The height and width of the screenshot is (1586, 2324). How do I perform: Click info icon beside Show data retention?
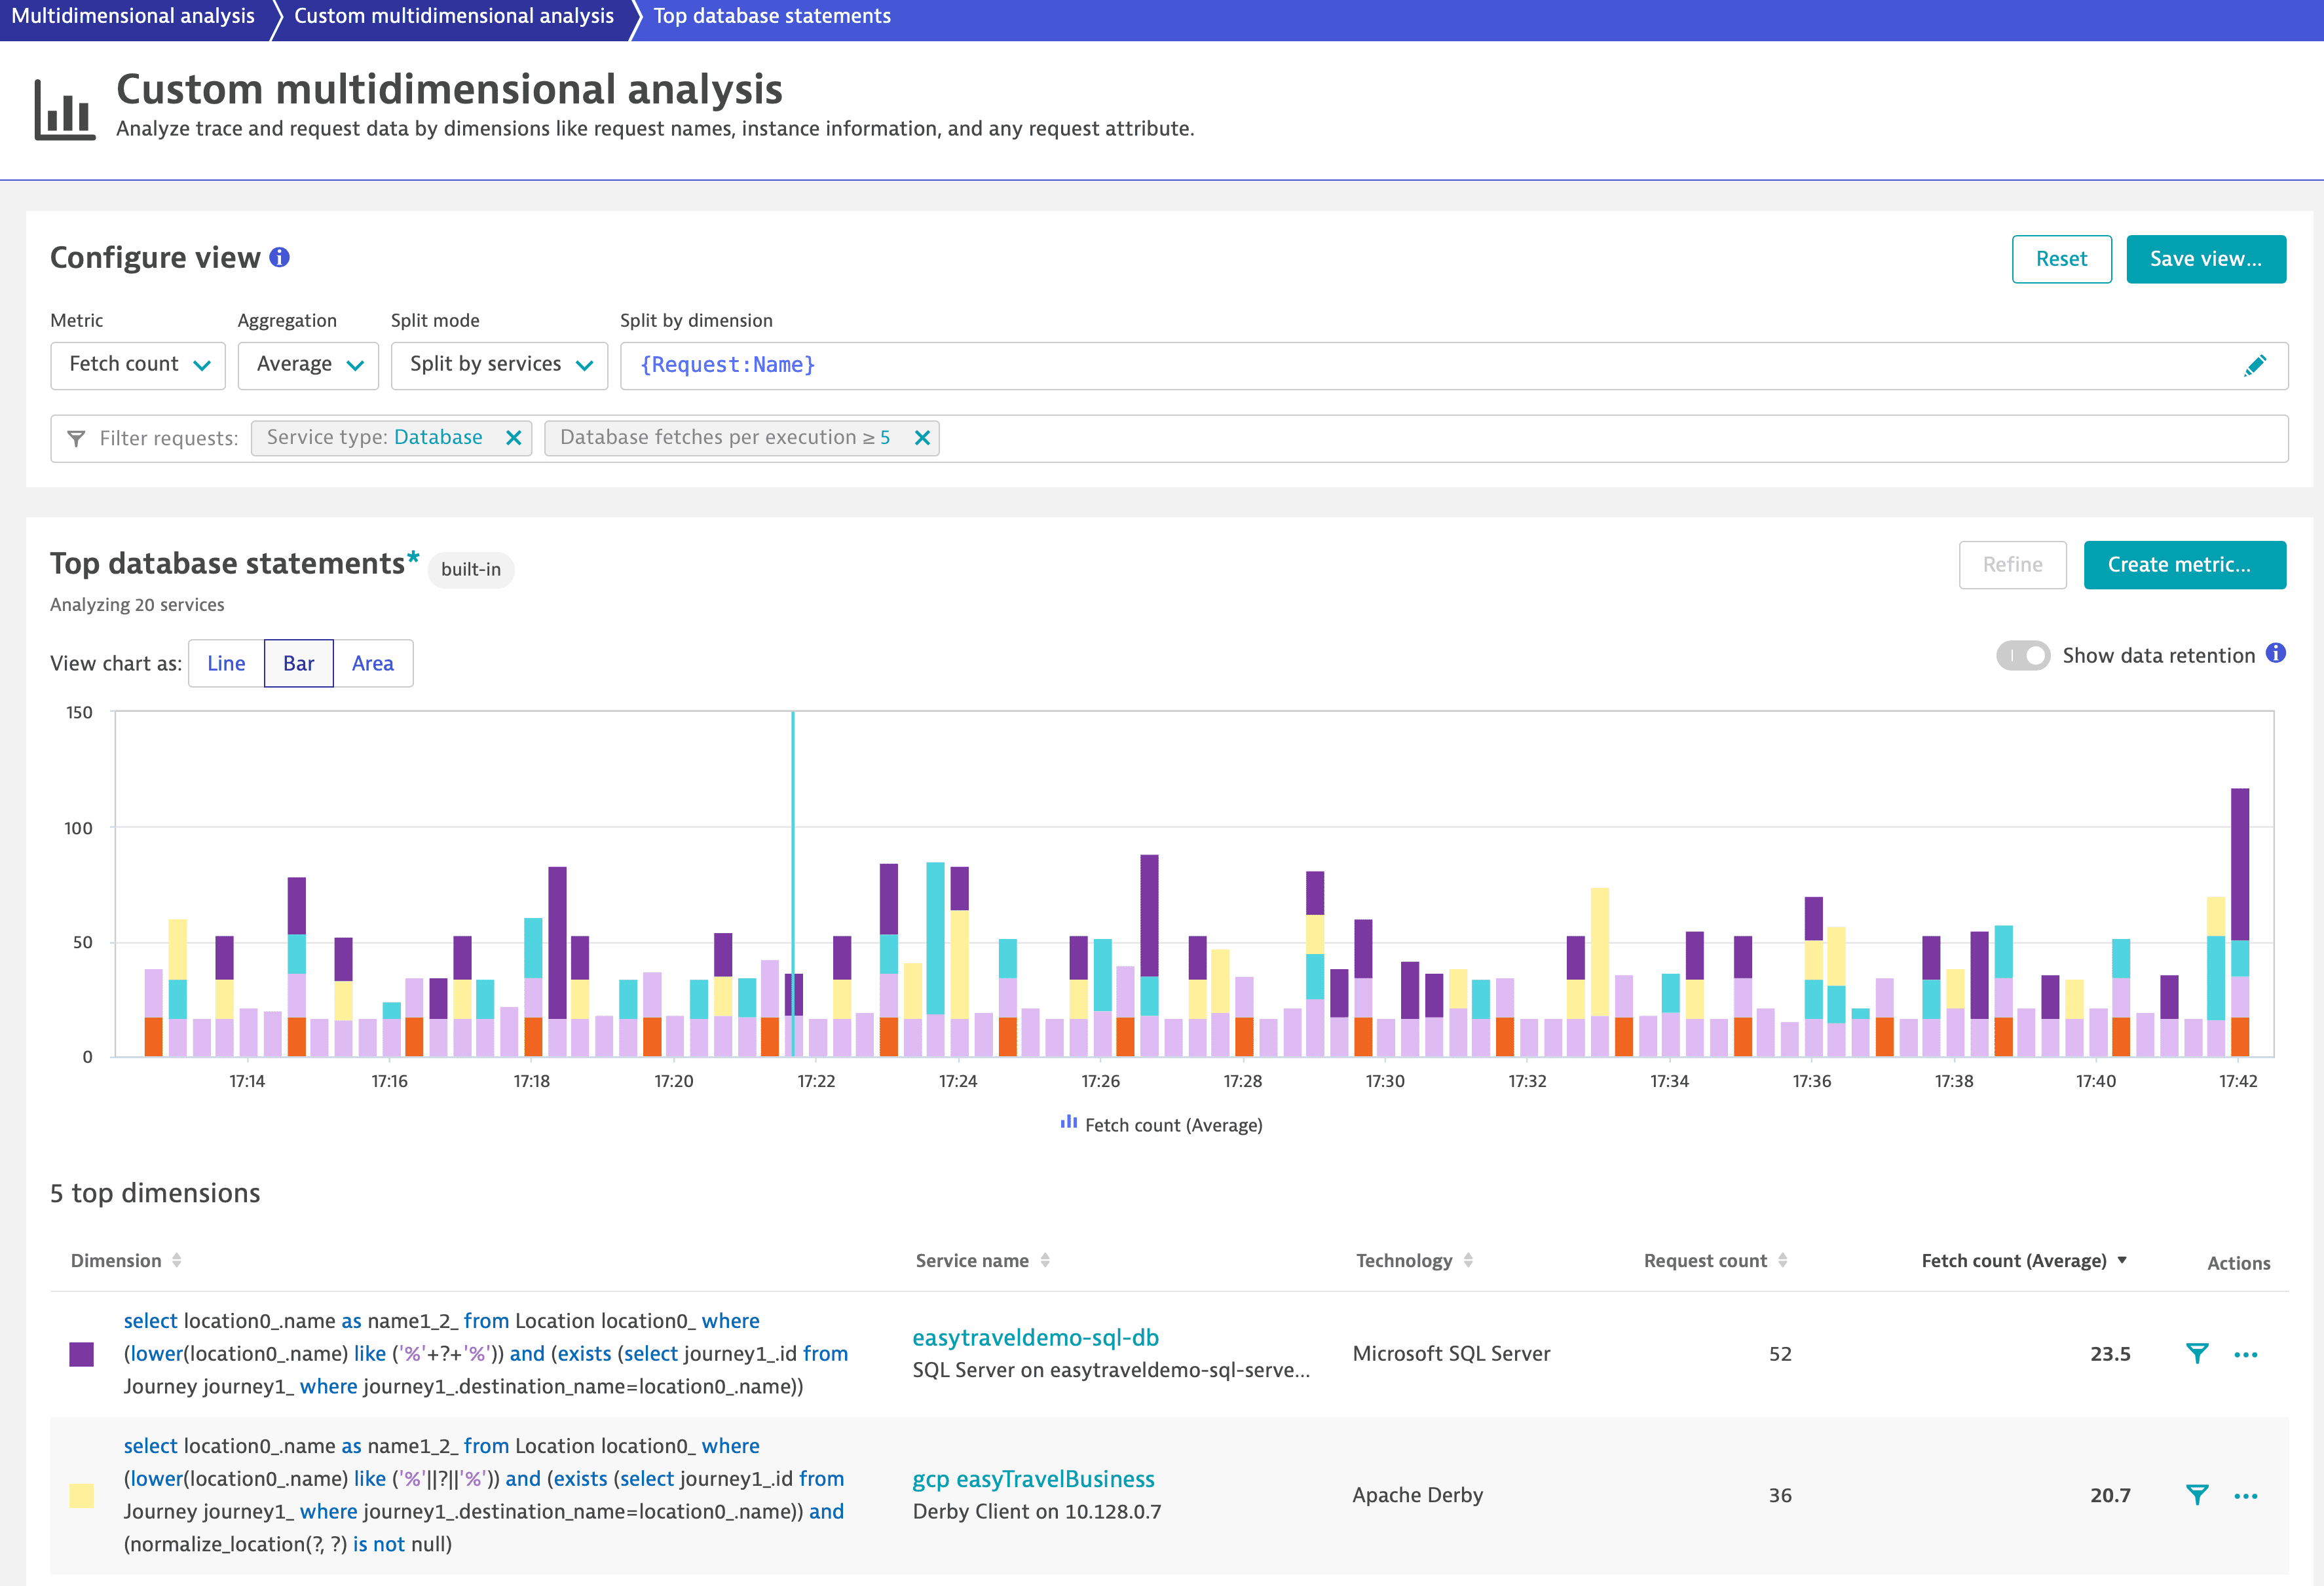point(2276,654)
